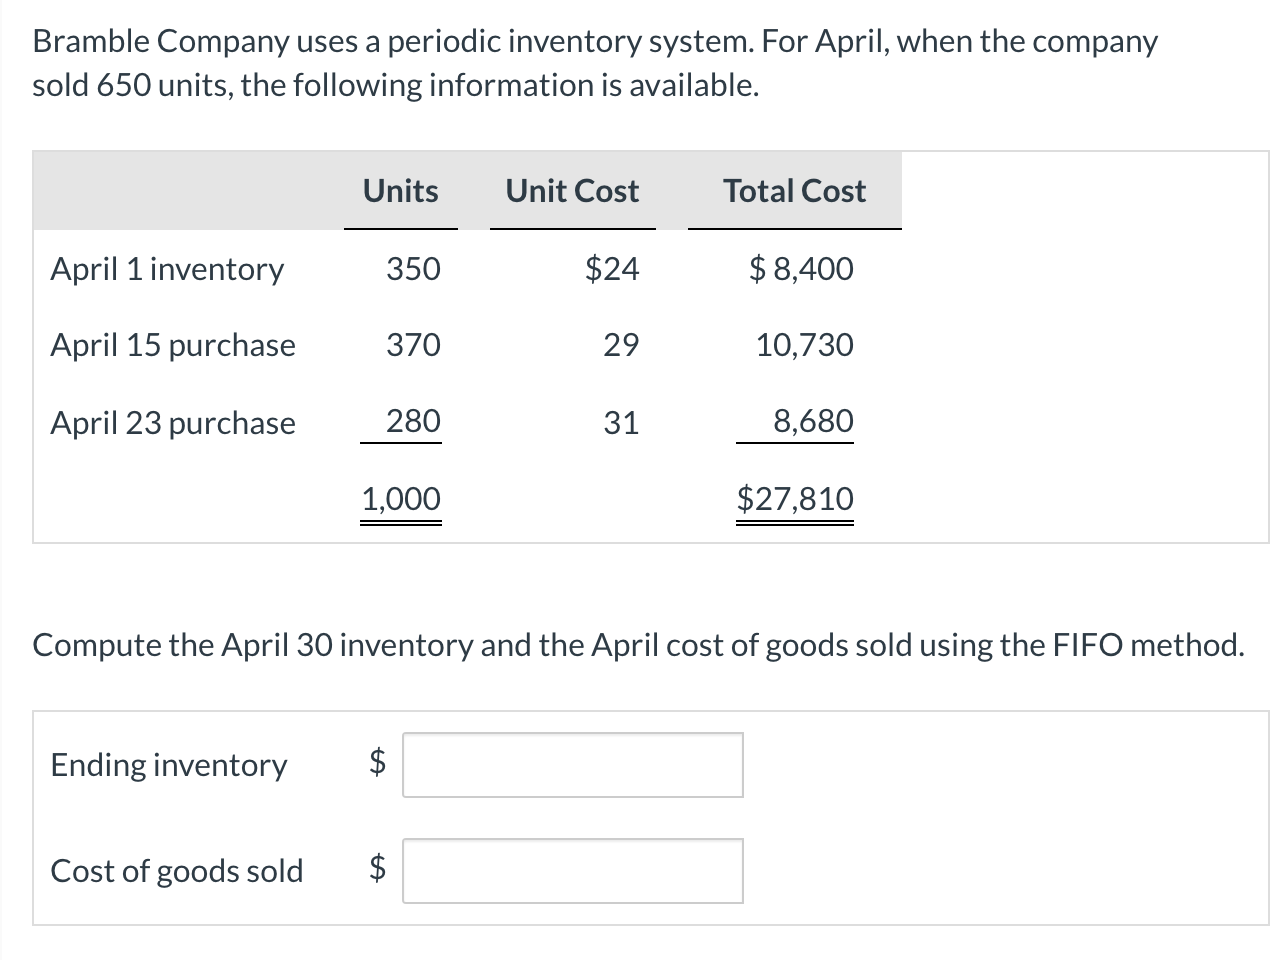The height and width of the screenshot is (960, 1286).
Task: Click the 1,000 total units value
Action: click(x=400, y=498)
